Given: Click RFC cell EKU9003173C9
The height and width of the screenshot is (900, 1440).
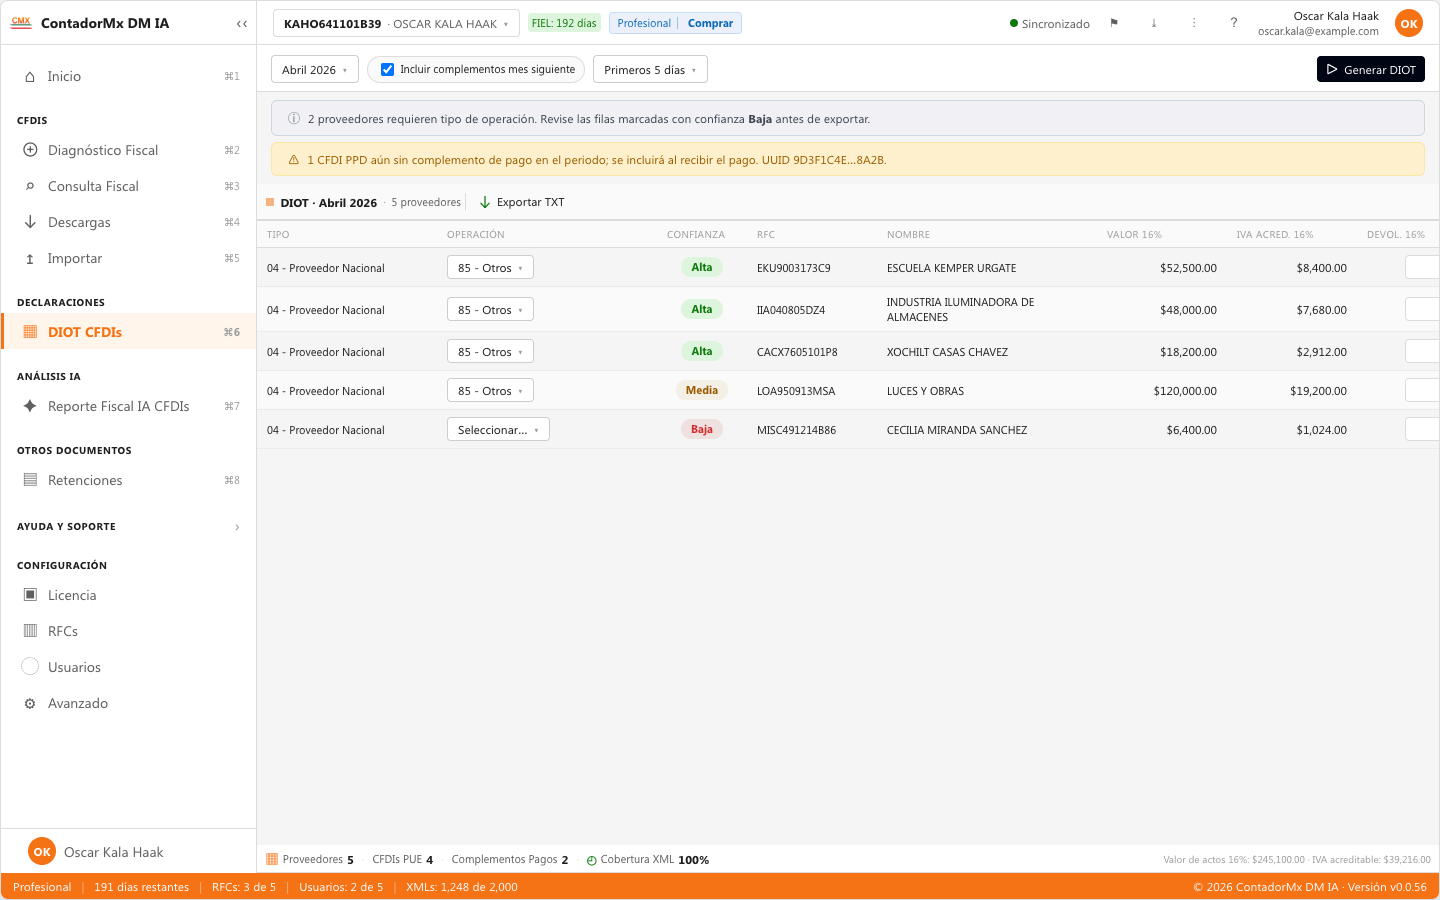Looking at the screenshot, I should (794, 268).
